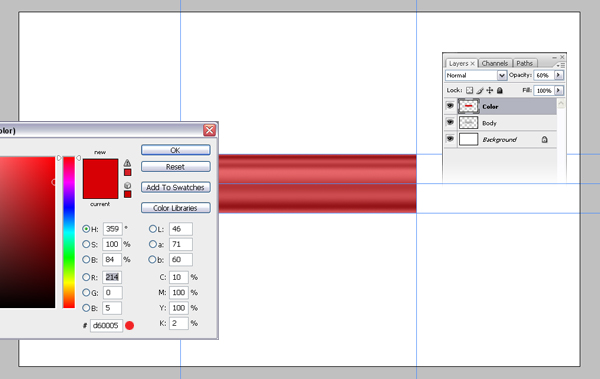Viewport: 600px width, 379px height.
Task: Select the Body layer thumbnail
Action: pyautogui.click(x=468, y=123)
